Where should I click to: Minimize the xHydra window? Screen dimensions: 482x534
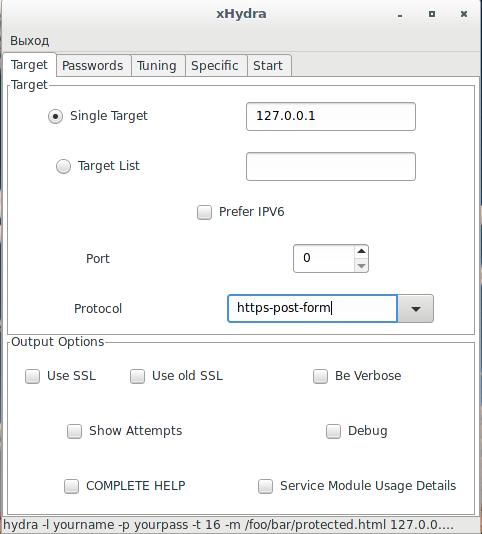pyautogui.click(x=400, y=15)
